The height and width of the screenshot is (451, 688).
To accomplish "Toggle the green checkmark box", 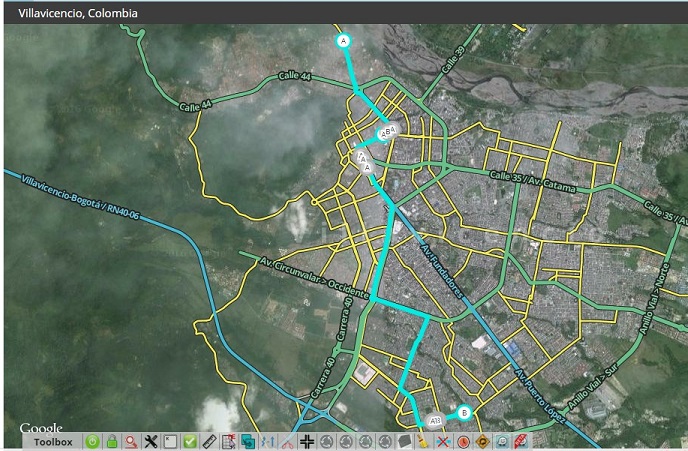I will click(190, 441).
